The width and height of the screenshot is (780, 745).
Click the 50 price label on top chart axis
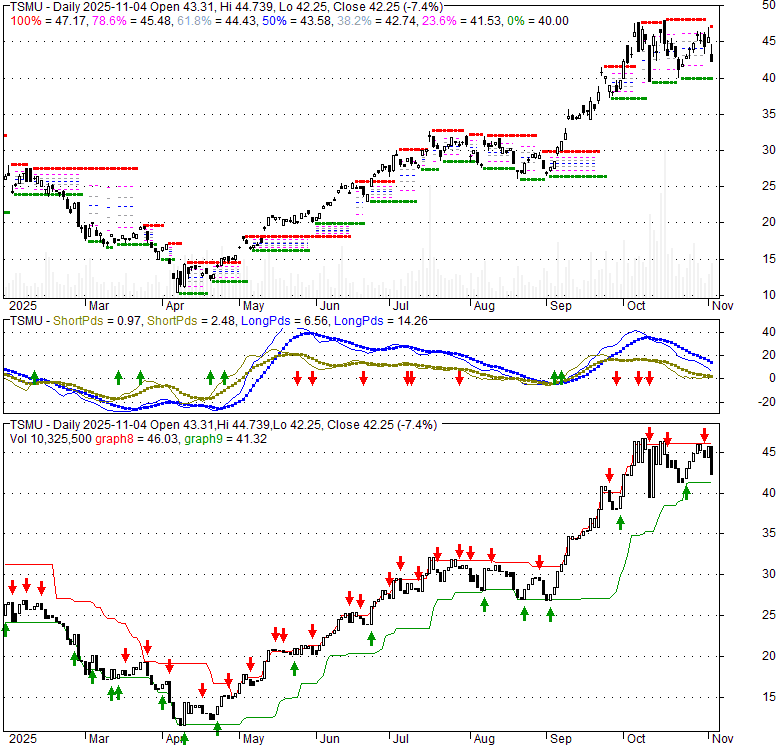pos(769,5)
